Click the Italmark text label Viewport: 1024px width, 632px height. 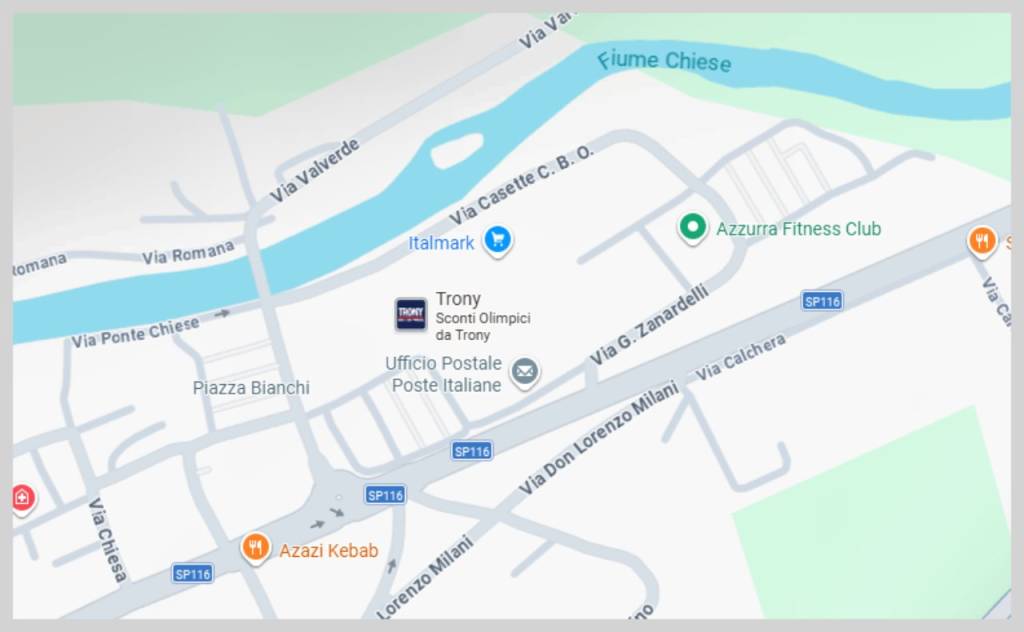click(441, 243)
